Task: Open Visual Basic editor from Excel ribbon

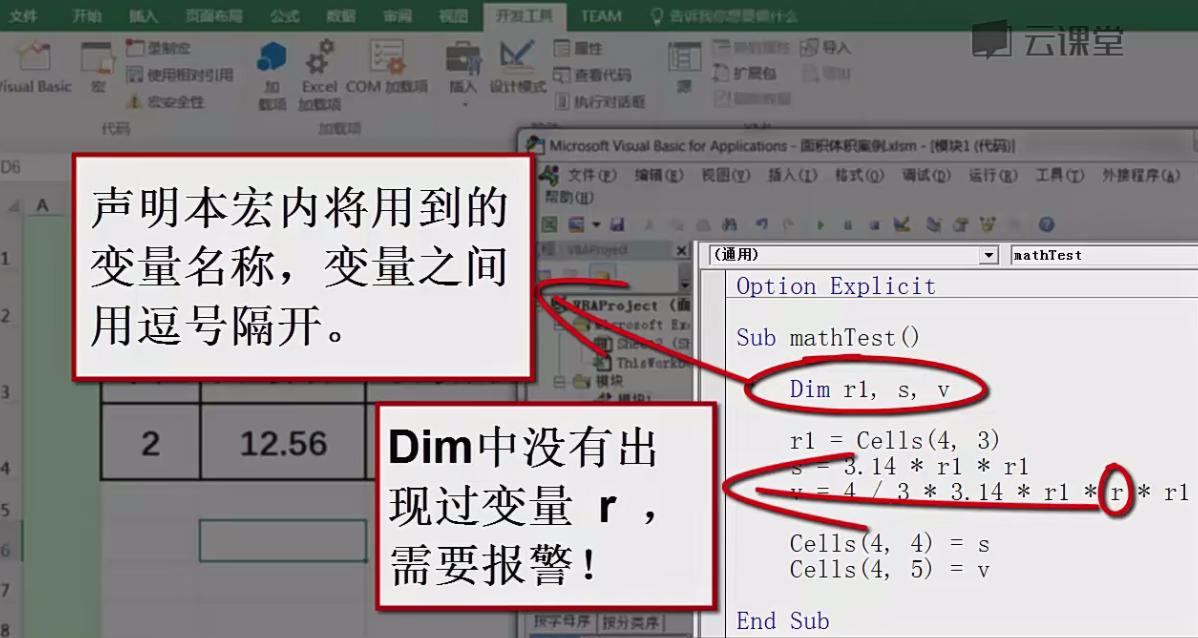Action: pyautogui.click(x=34, y=69)
